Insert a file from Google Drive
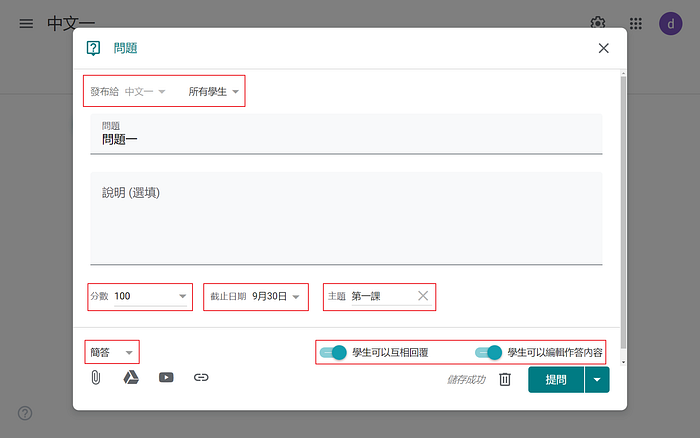700x438 pixels. pyautogui.click(x=131, y=377)
